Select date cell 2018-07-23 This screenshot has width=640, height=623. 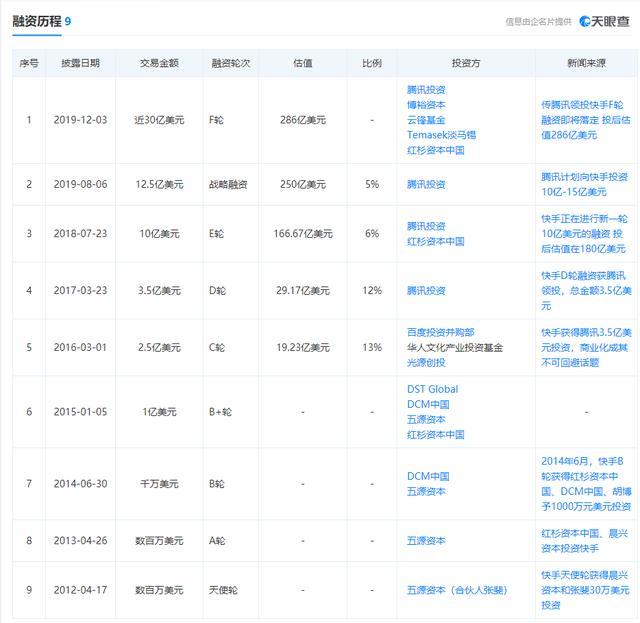(x=80, y=234)
